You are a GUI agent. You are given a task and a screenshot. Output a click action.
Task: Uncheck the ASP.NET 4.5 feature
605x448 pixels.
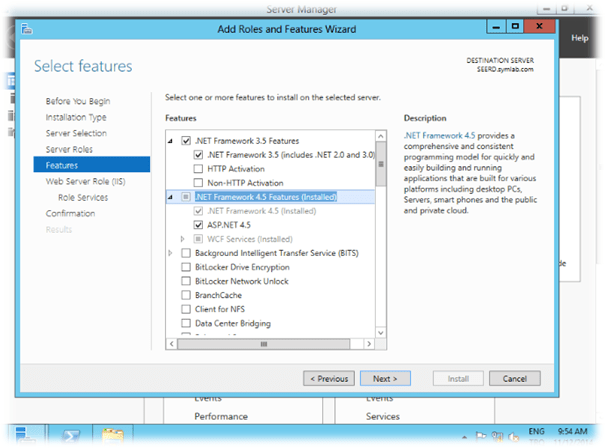[x=198, y=225]
